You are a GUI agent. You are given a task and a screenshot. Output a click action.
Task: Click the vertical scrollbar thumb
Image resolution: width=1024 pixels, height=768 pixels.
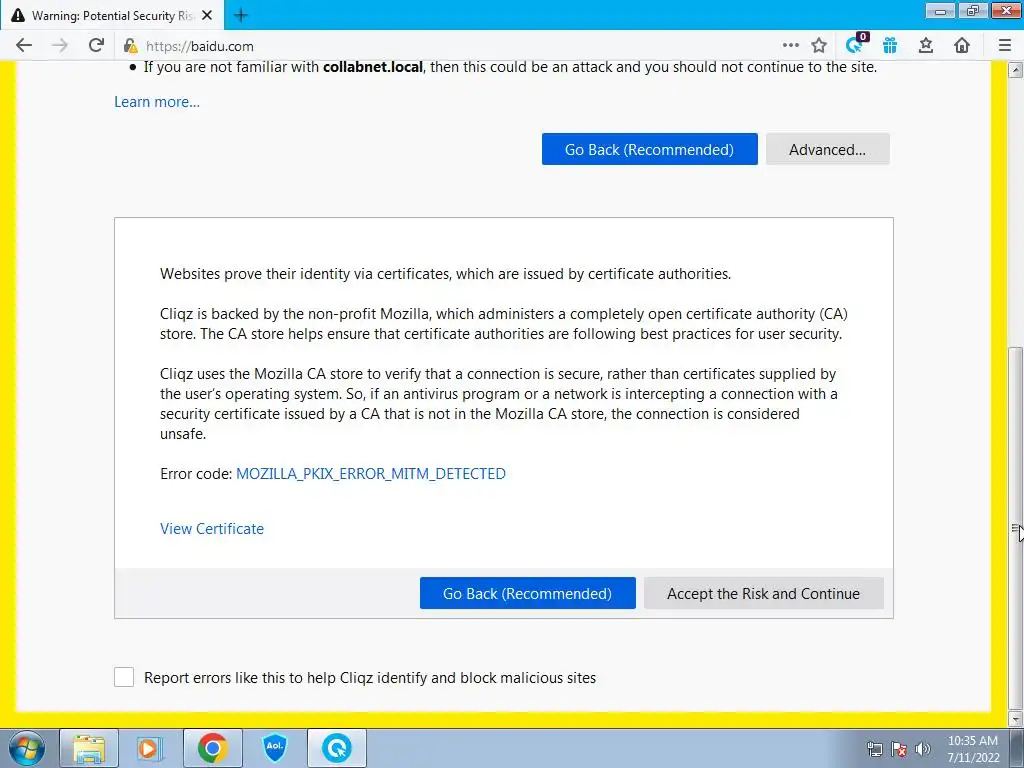point(1015,529)
